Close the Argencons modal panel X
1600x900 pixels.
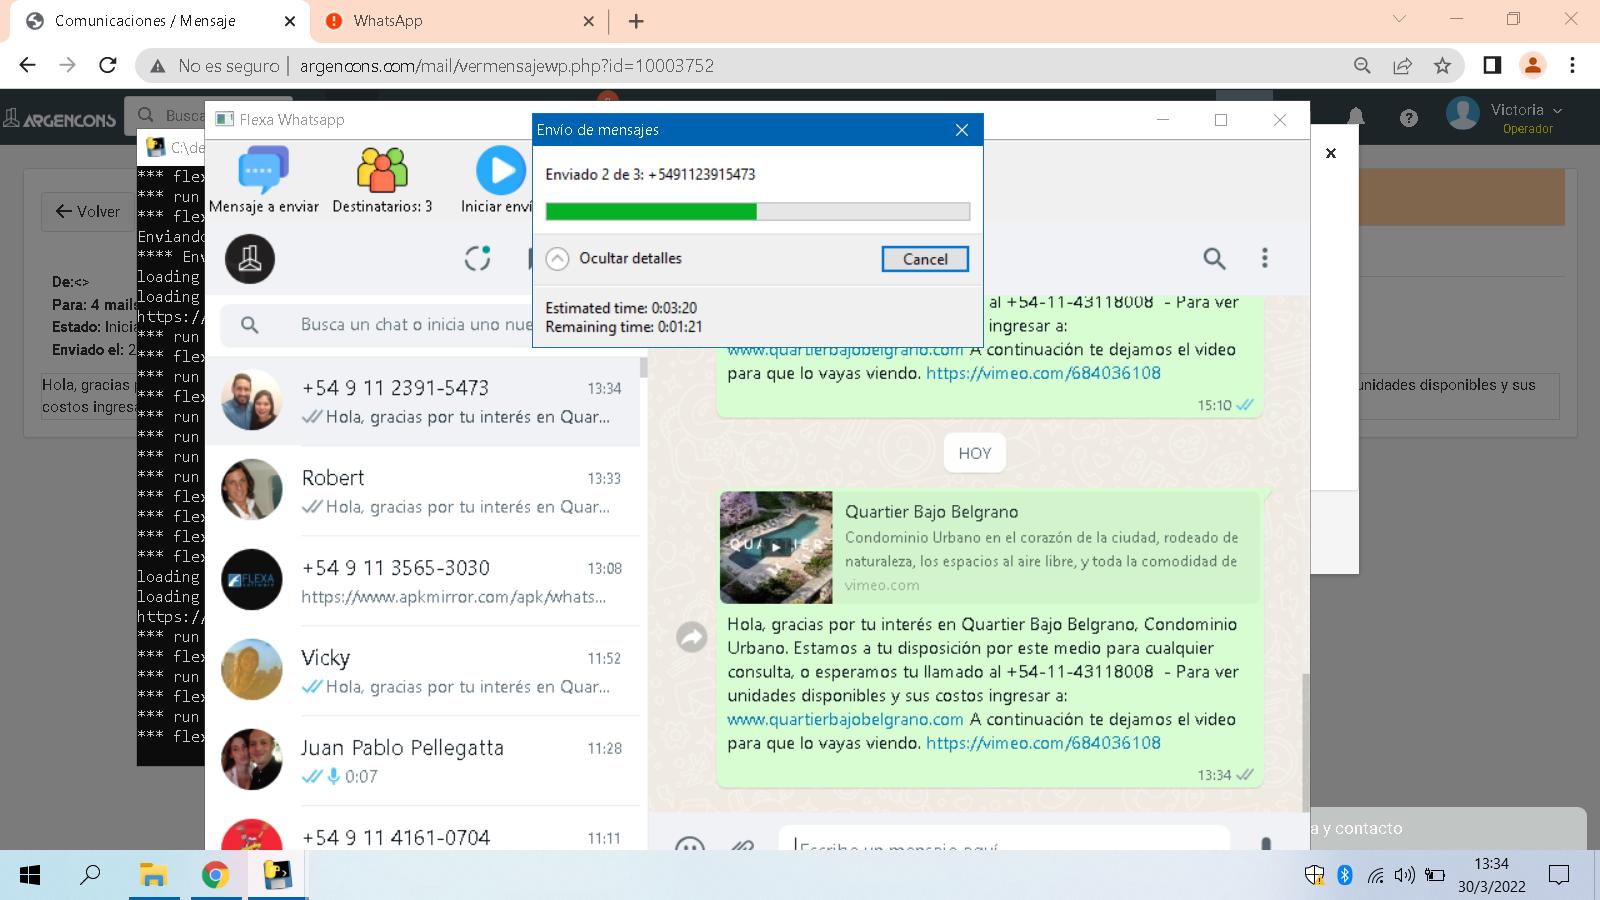pos(1331,153)
